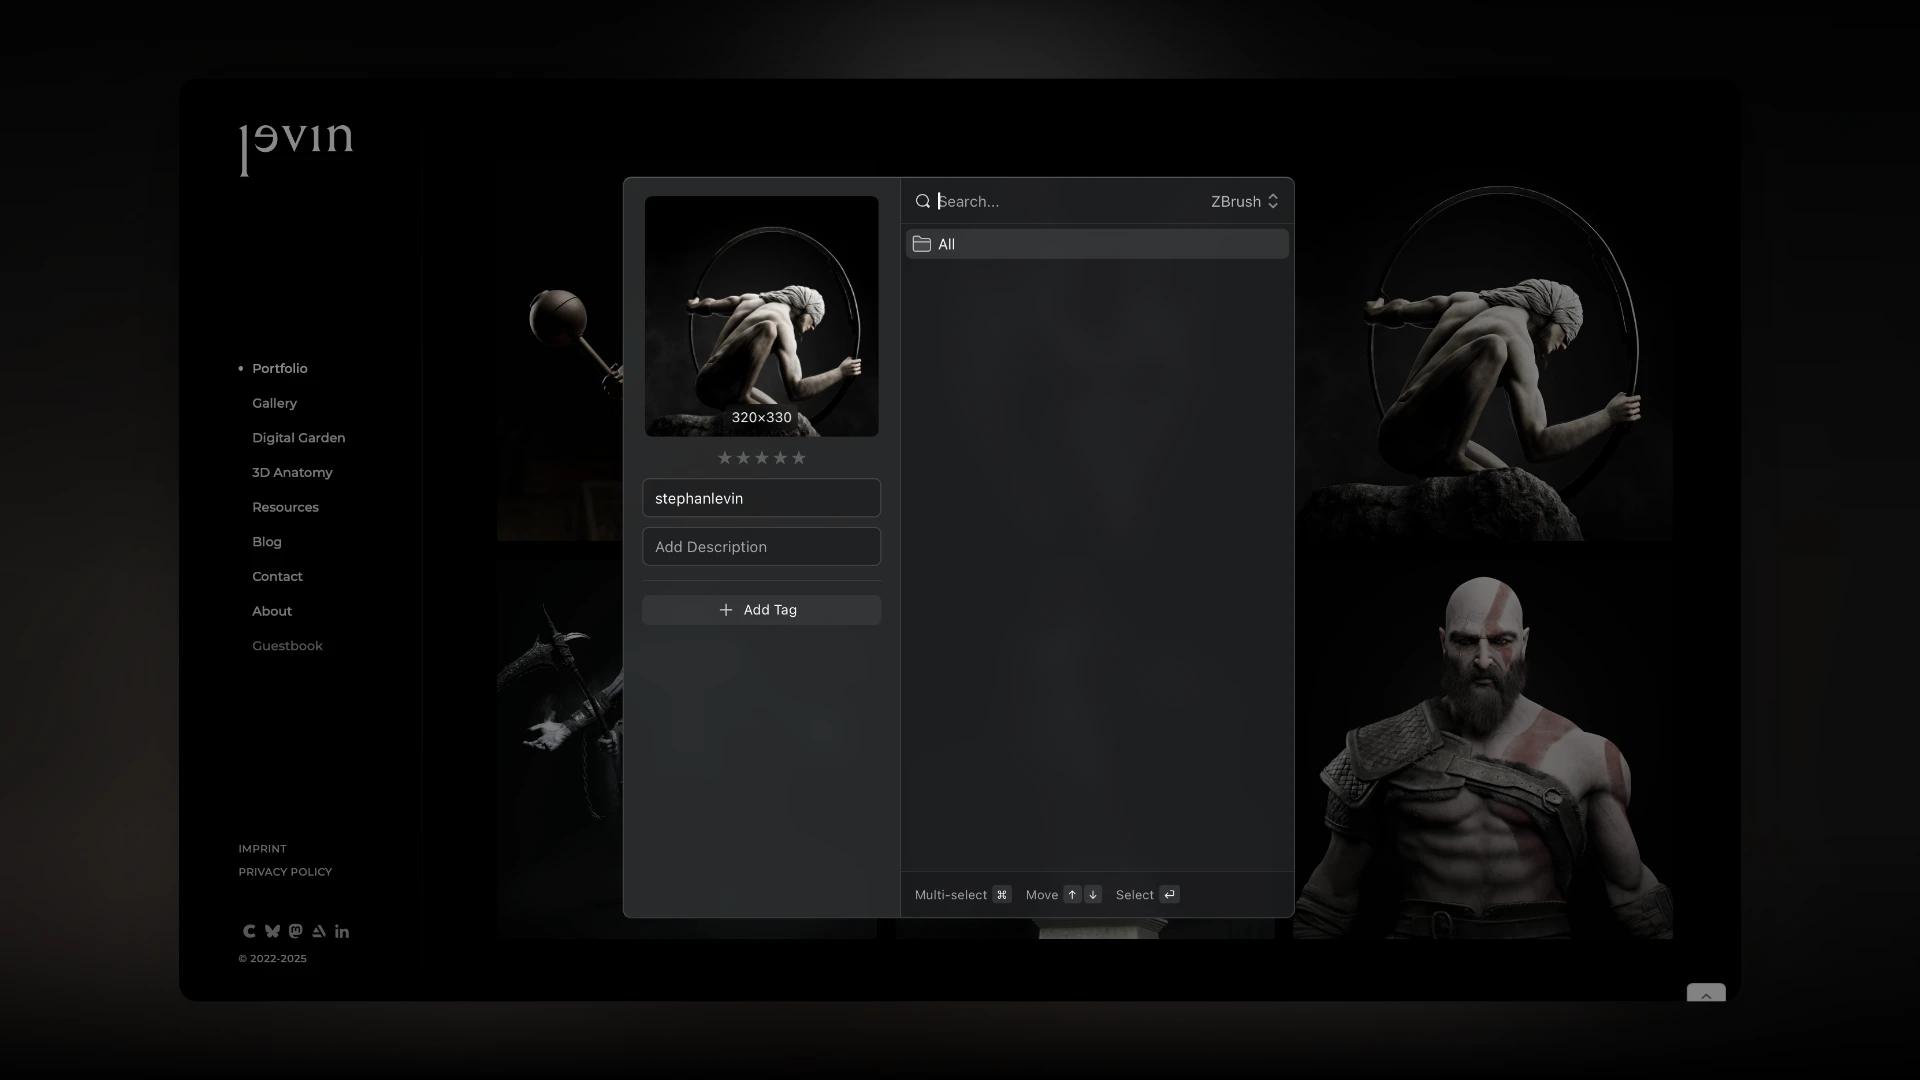Click the down arrow Move key icon
Screen dimensions: 1920x1080
click(1093, 895)
